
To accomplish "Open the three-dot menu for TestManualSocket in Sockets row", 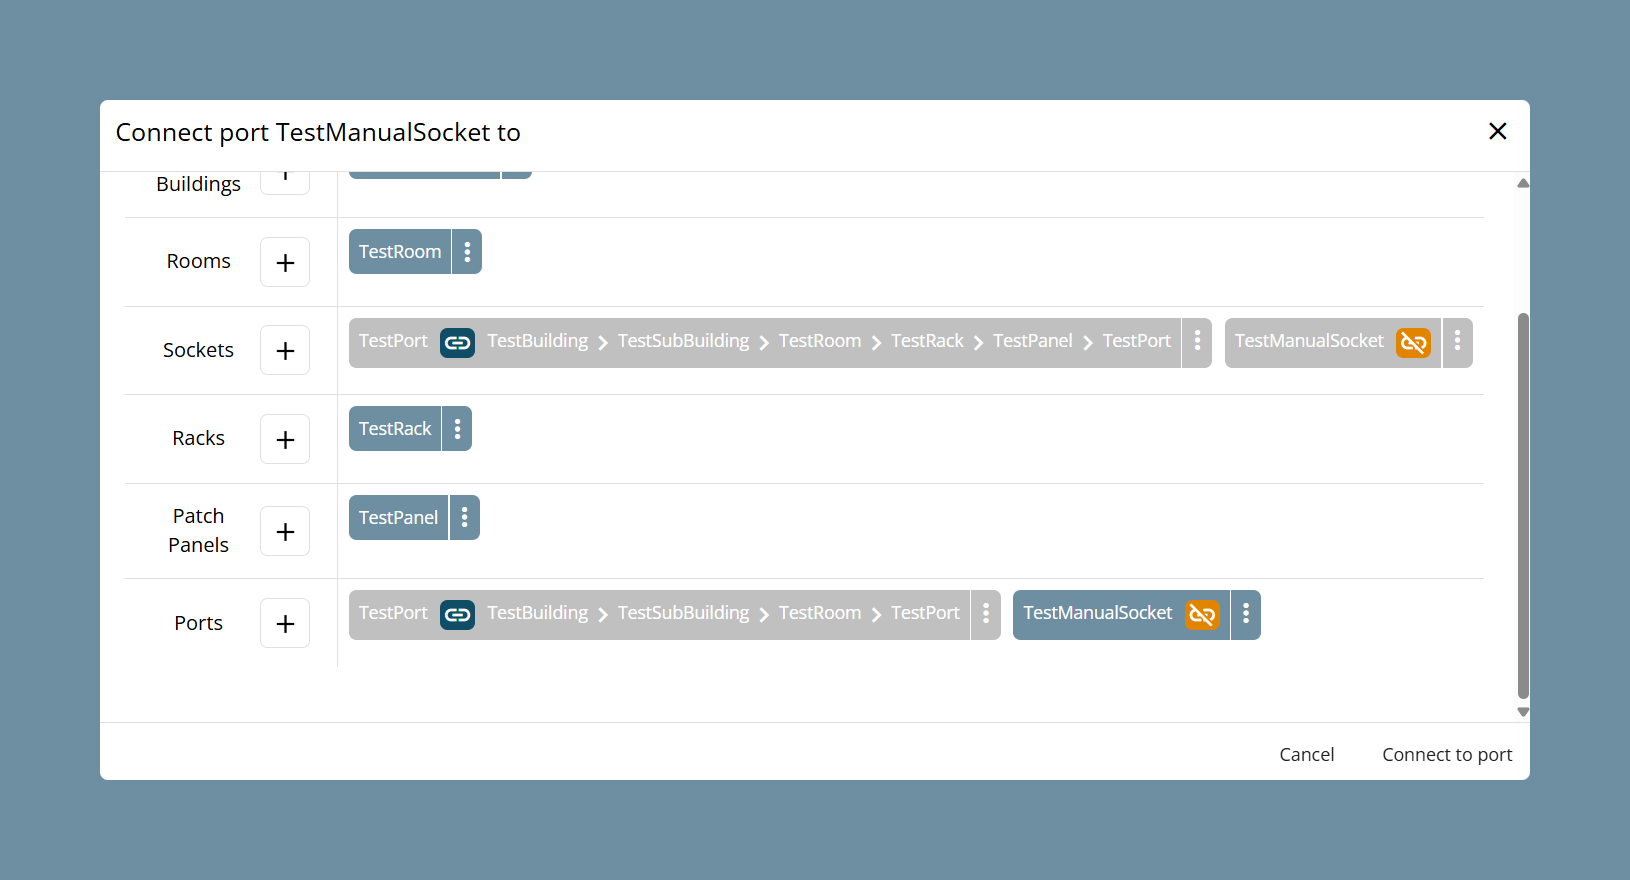I will 1458,342.
